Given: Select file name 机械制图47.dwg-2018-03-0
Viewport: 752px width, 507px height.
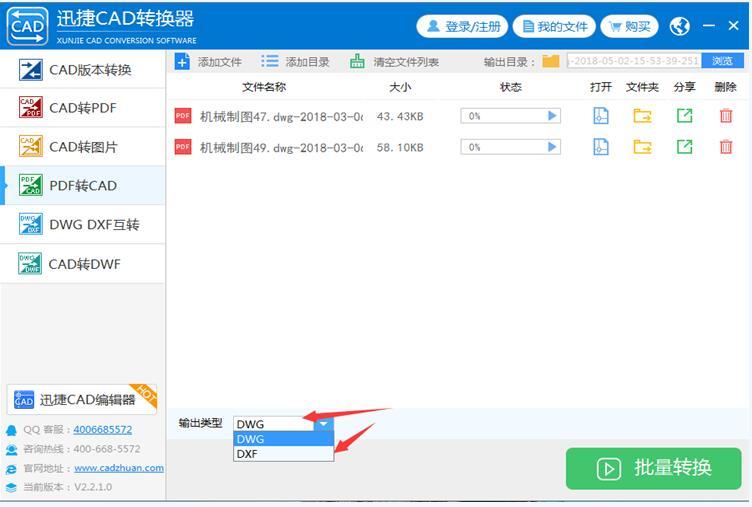Looking at the screenshot, I should (x=281, y=117).
